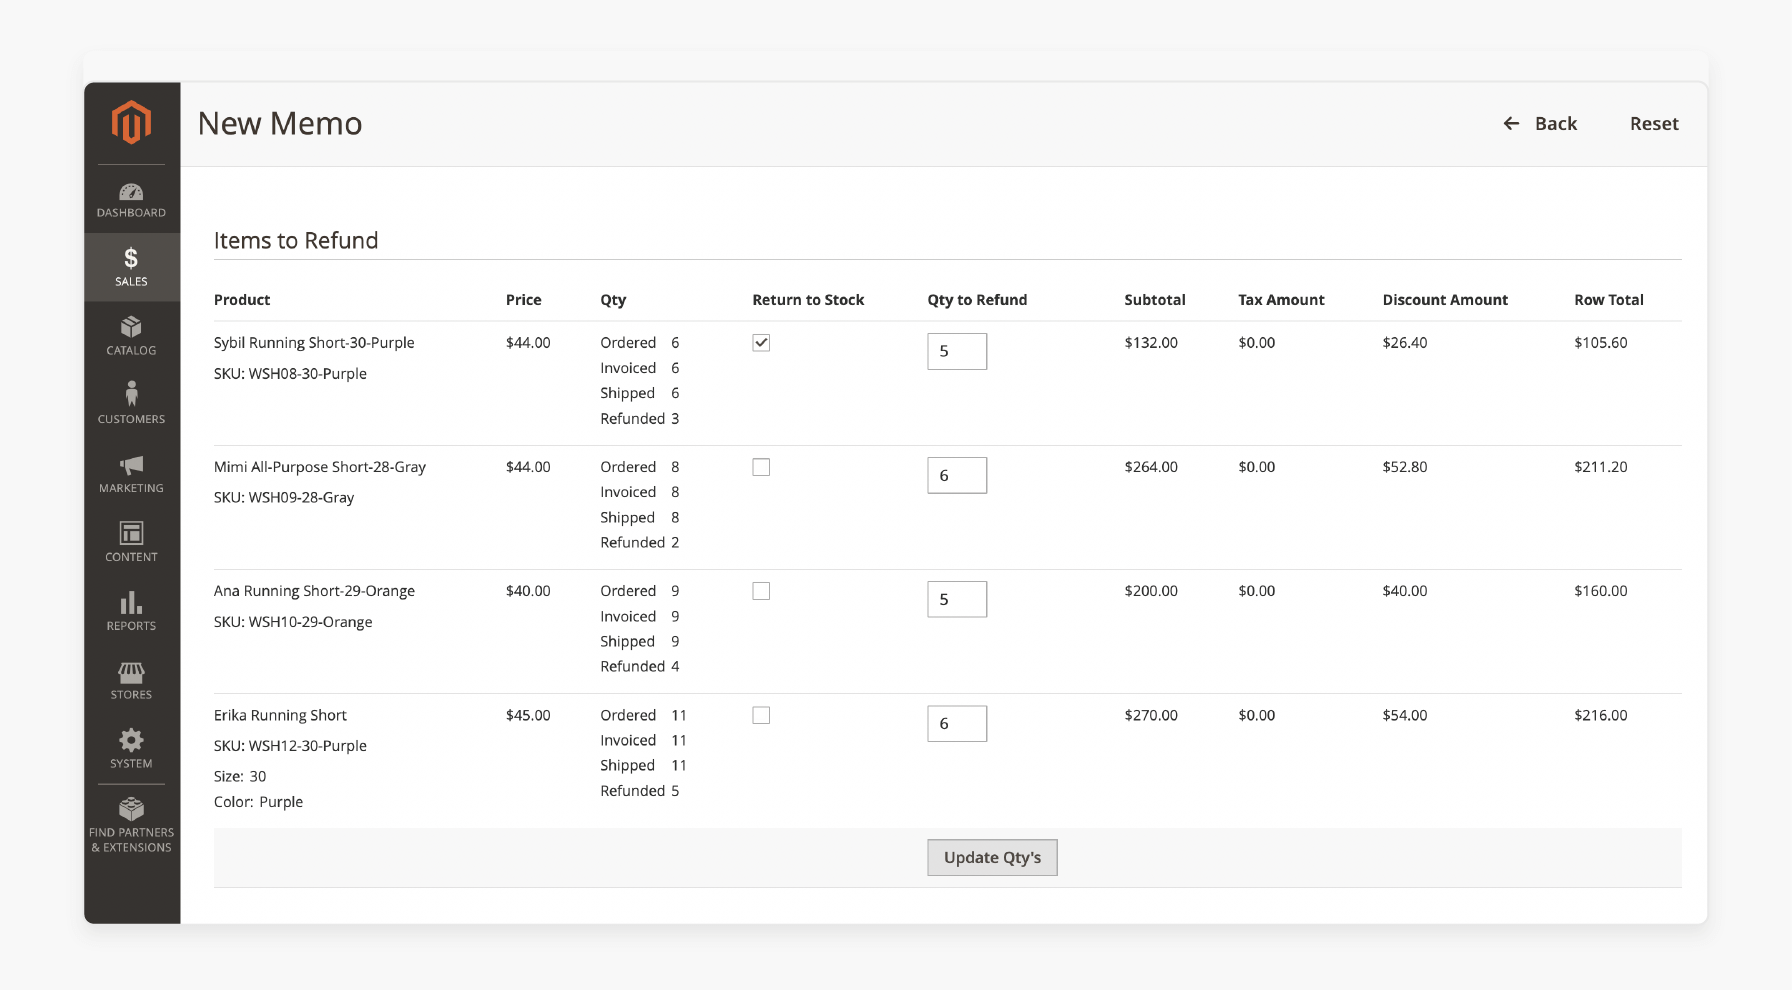
Task: Select the 'Ana Running Short-29-Orange' product name
Action: click(x=314, y=591)
